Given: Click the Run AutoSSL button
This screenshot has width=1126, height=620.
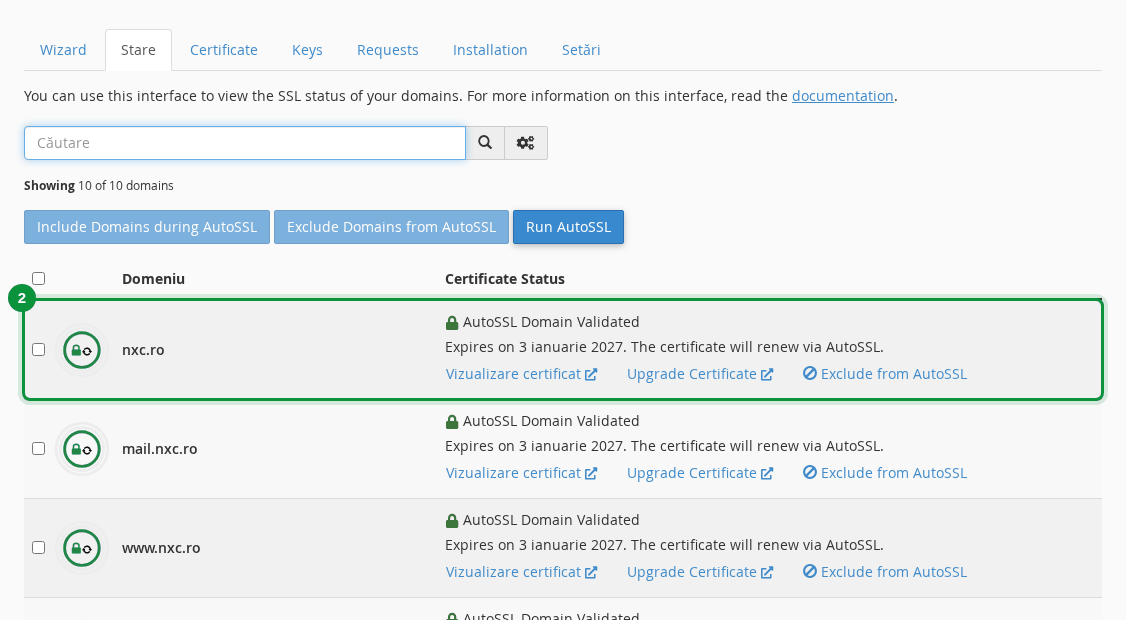Looking at the screenshot, I should (x=569, y=227).
